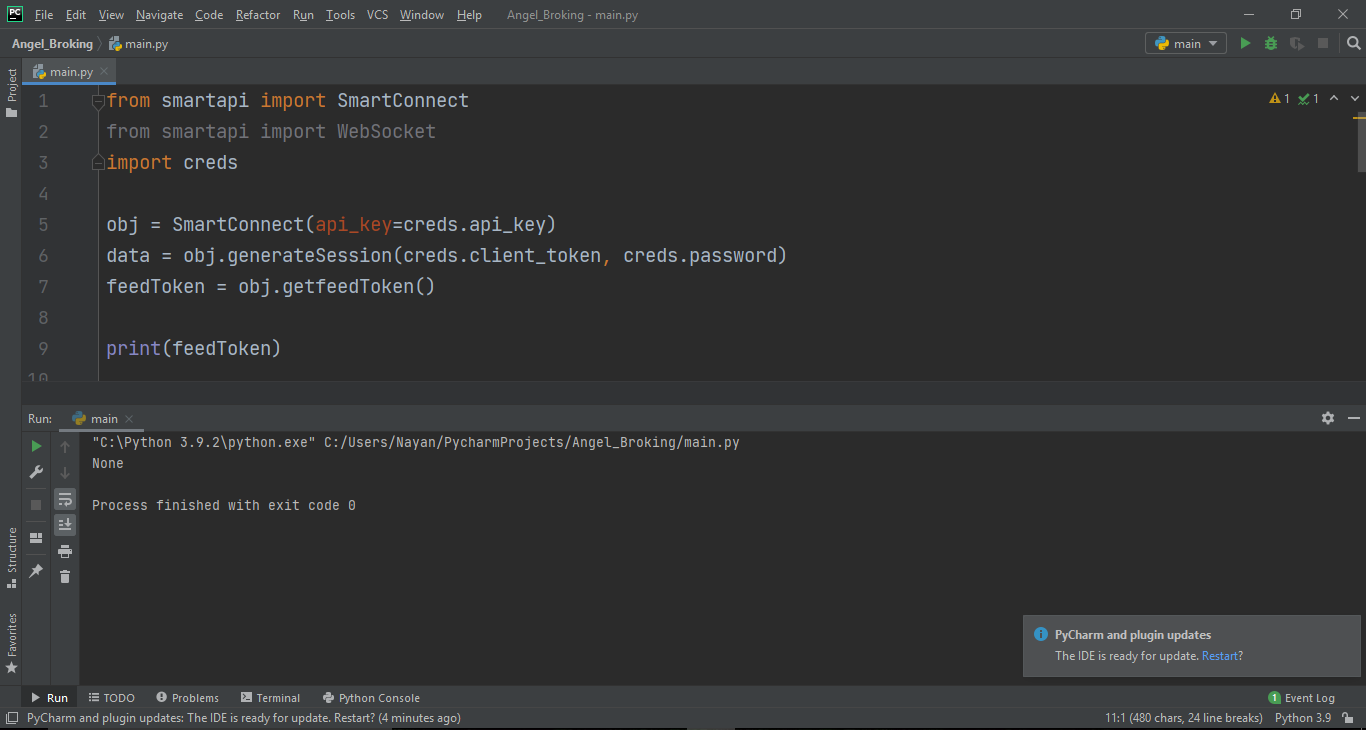Open the Project tool window sidebar
The image size is (1366, 730).
[11, 92]
